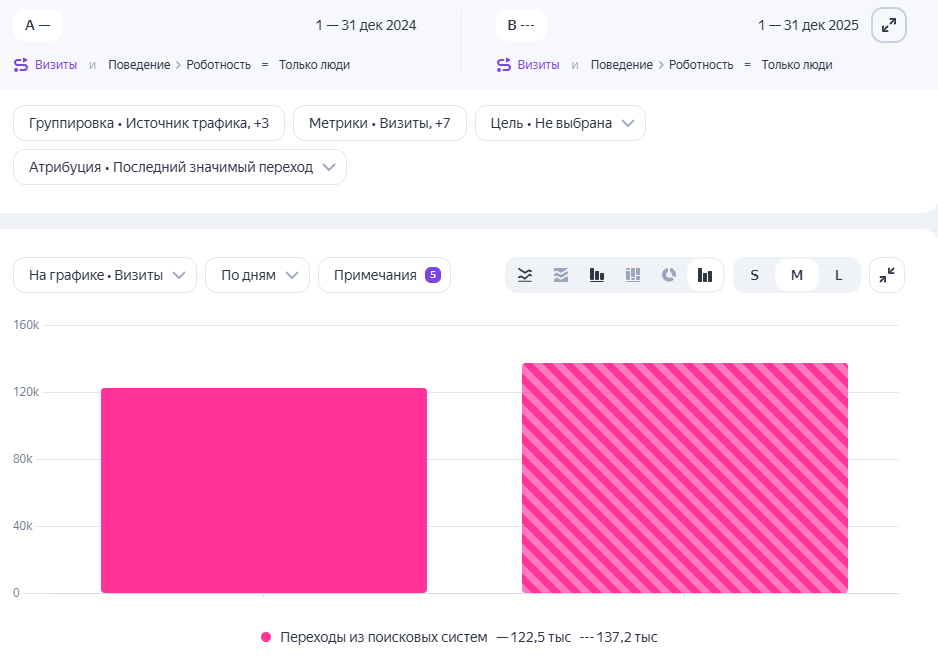Click the legend value 122,5 тыс

click(x=540, y=637)
